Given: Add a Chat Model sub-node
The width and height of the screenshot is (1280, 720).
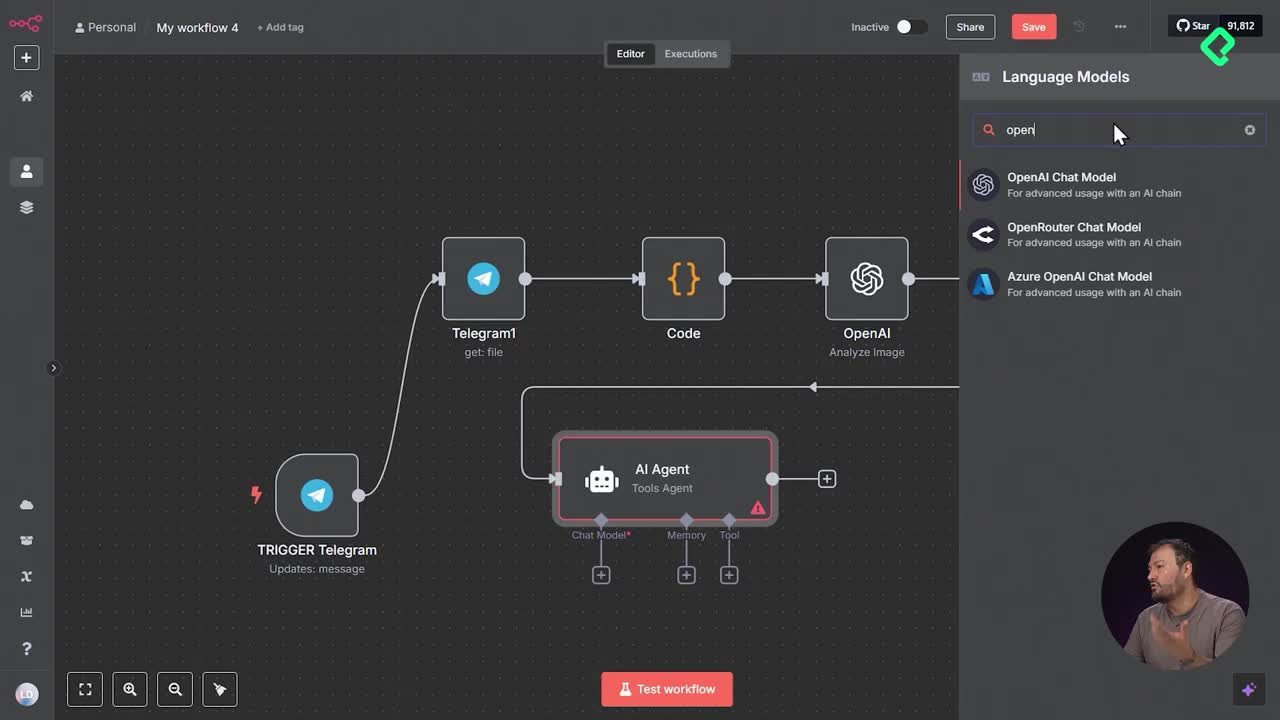Looking at the screenshot, I should (x=601, y=575).
